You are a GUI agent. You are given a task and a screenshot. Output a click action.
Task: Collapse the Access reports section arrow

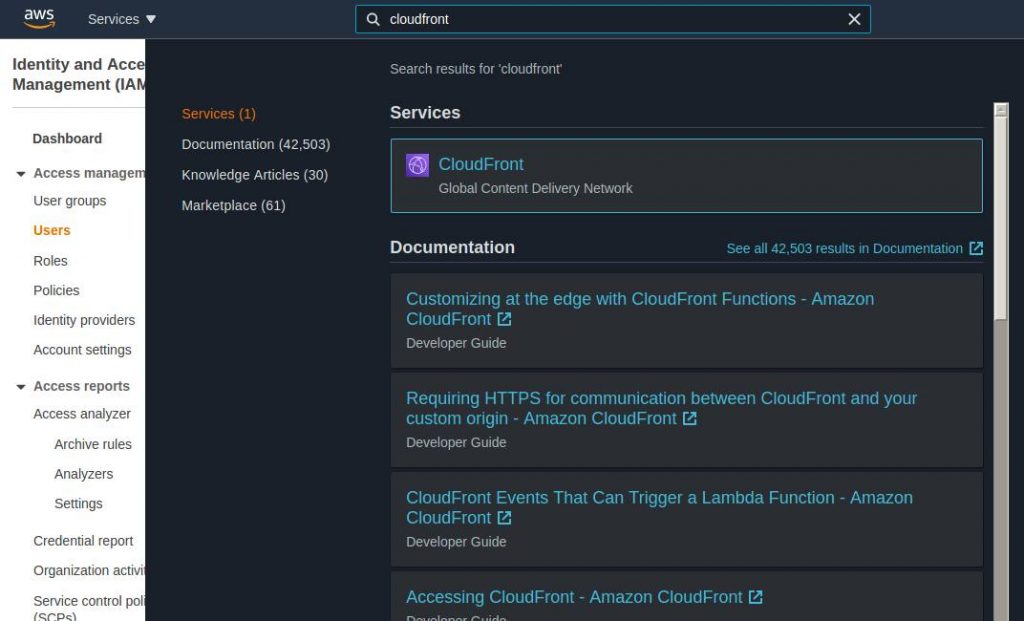21,387
